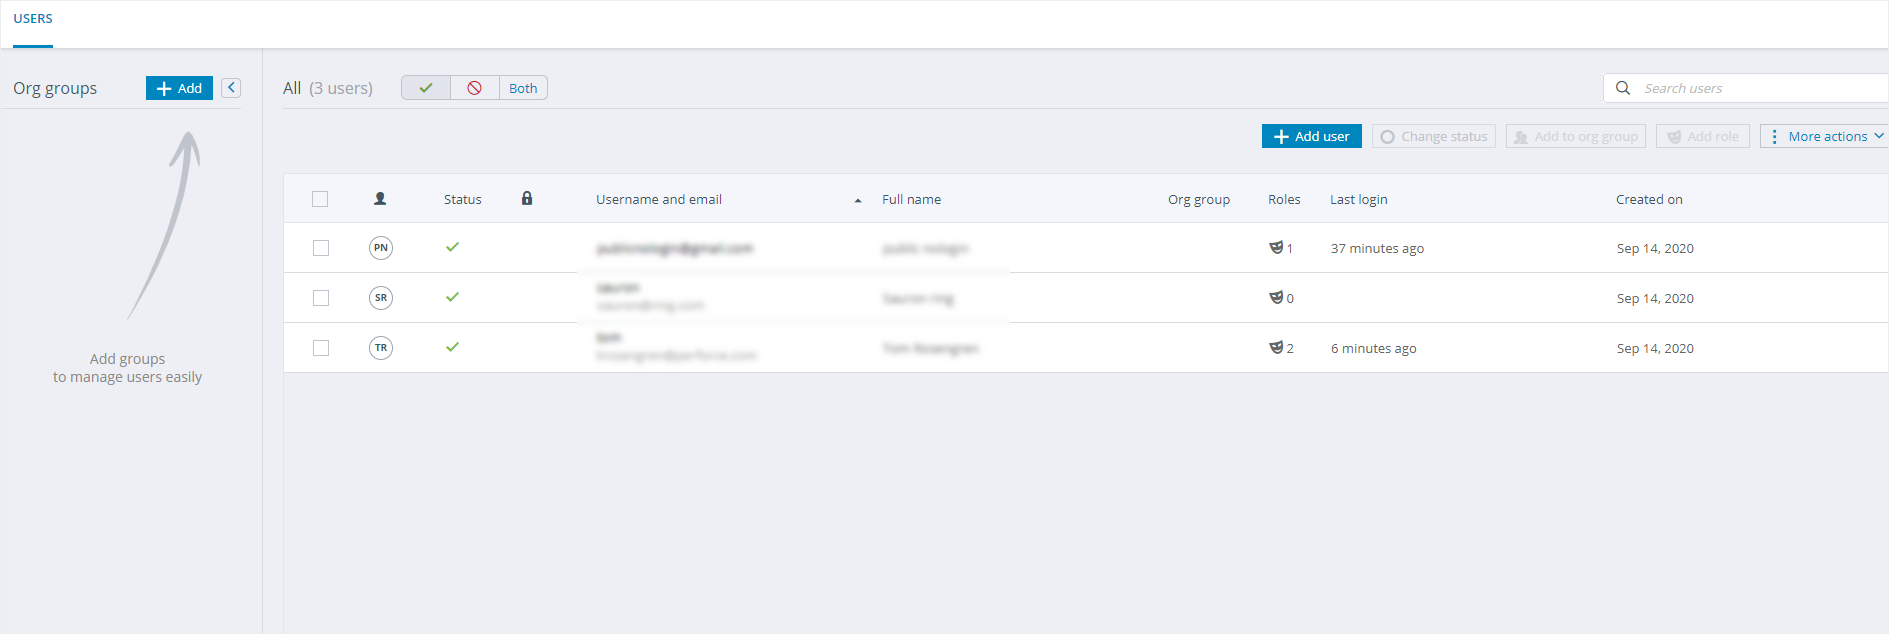The image size is (1889, 634).
Task: Collapse the Org groups panel
Action: tap(231, 88)
